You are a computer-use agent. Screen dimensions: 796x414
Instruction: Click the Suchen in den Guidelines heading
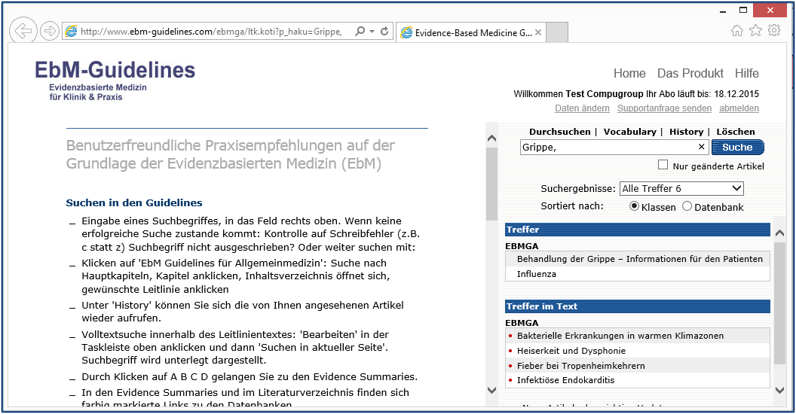(134, 203)
